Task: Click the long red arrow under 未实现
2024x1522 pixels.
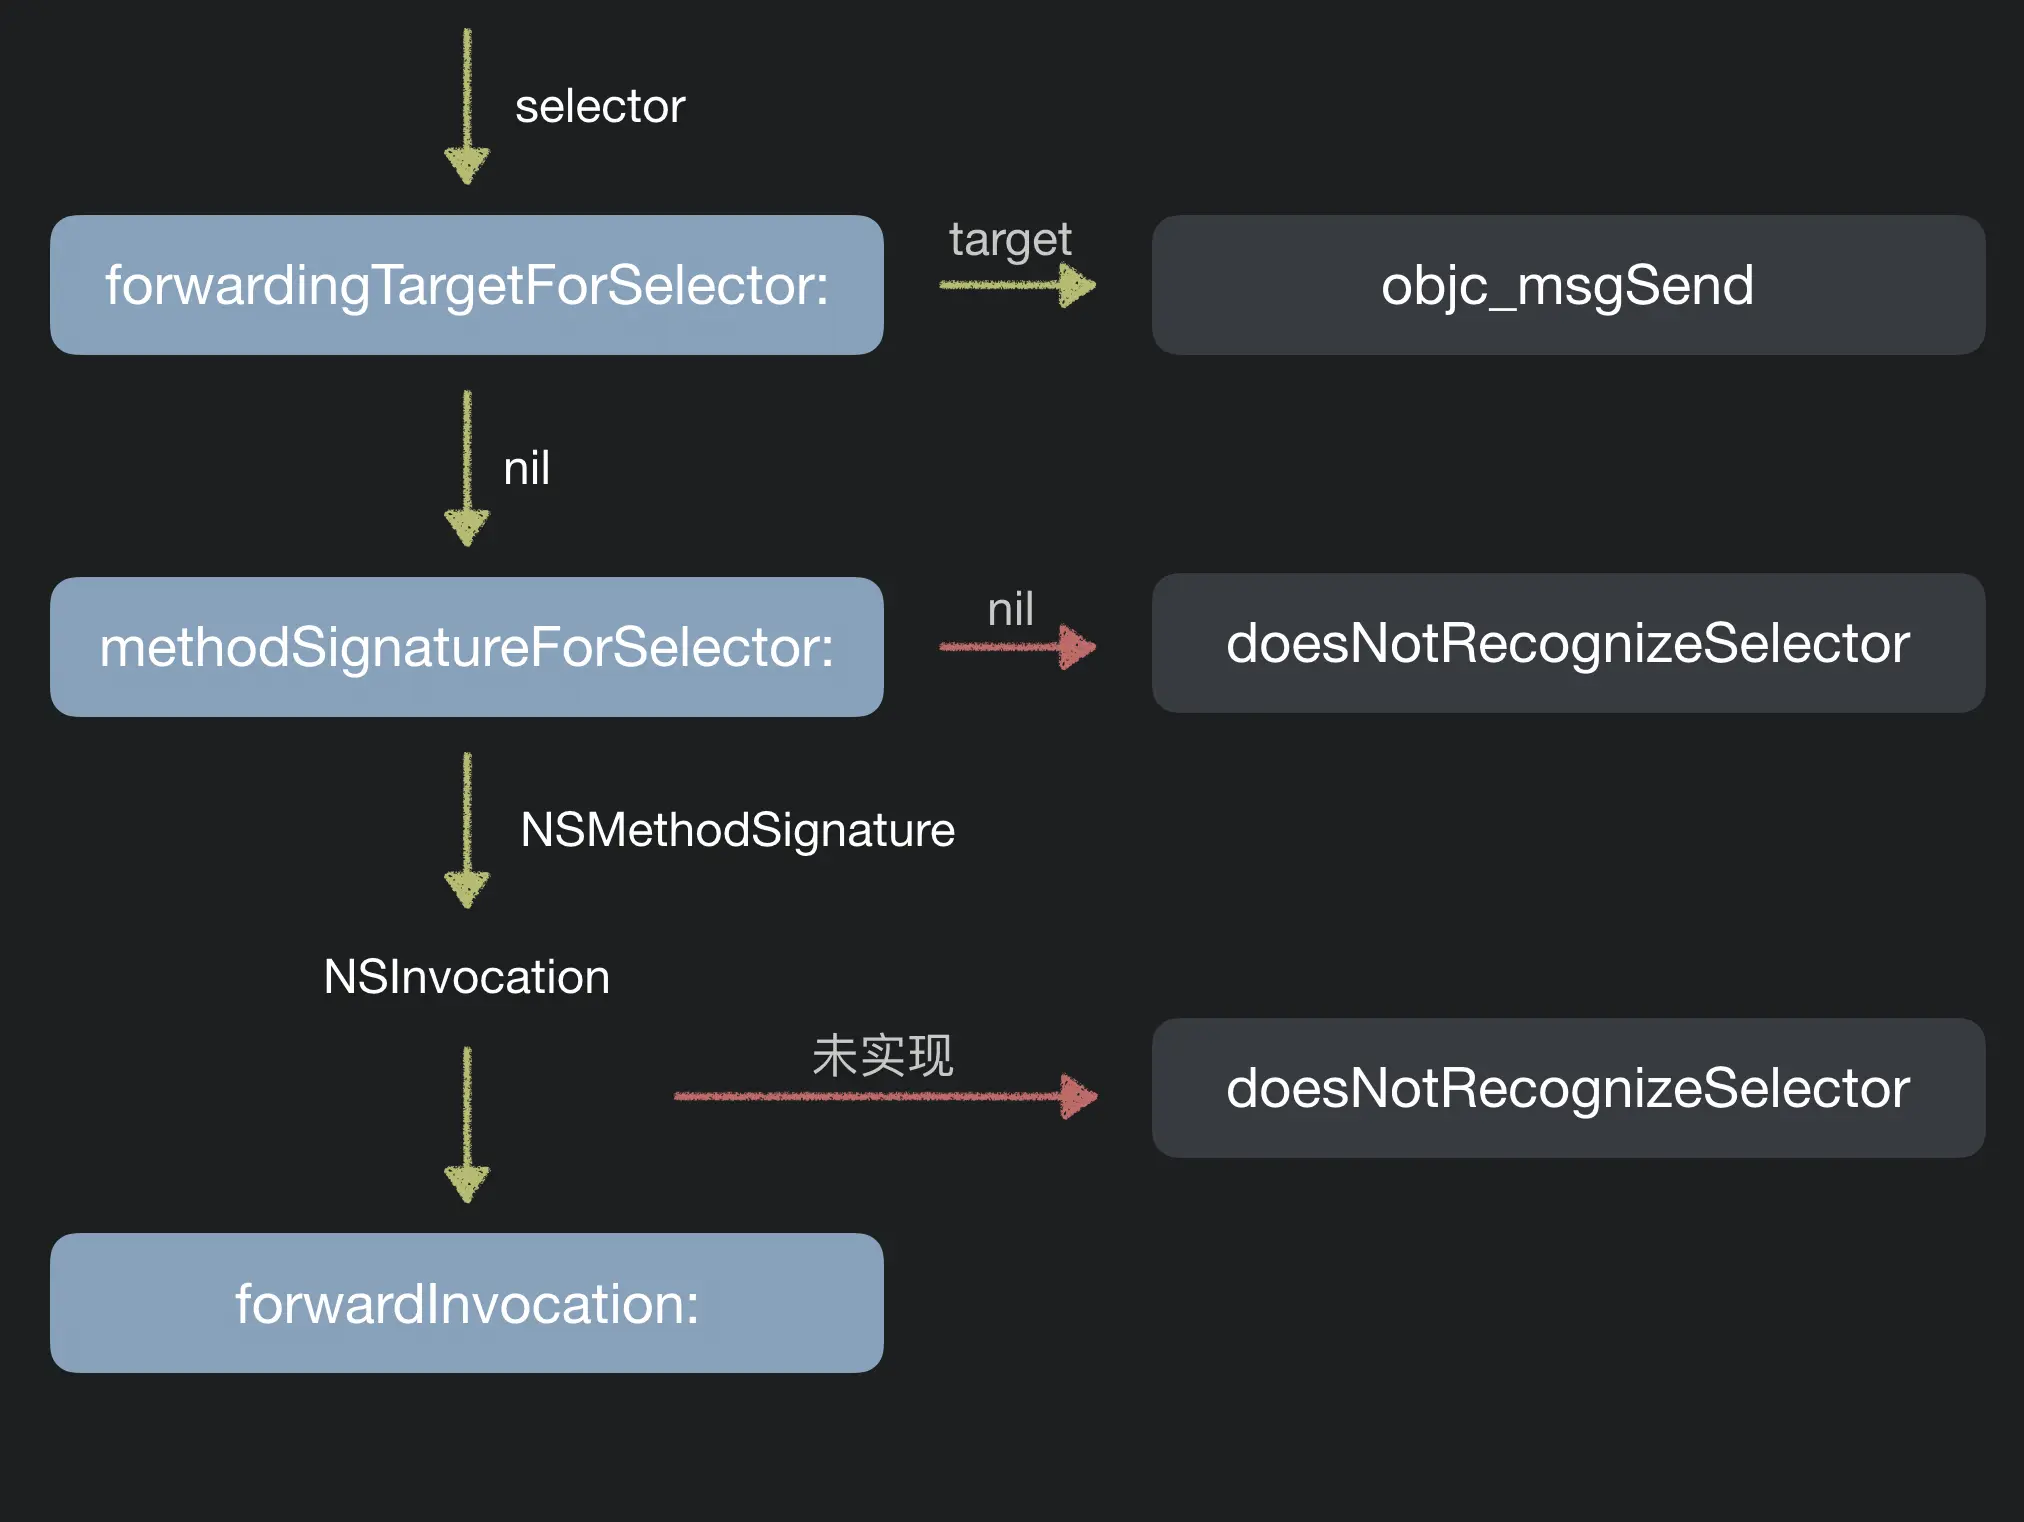Action: (x=885, y=1097)
